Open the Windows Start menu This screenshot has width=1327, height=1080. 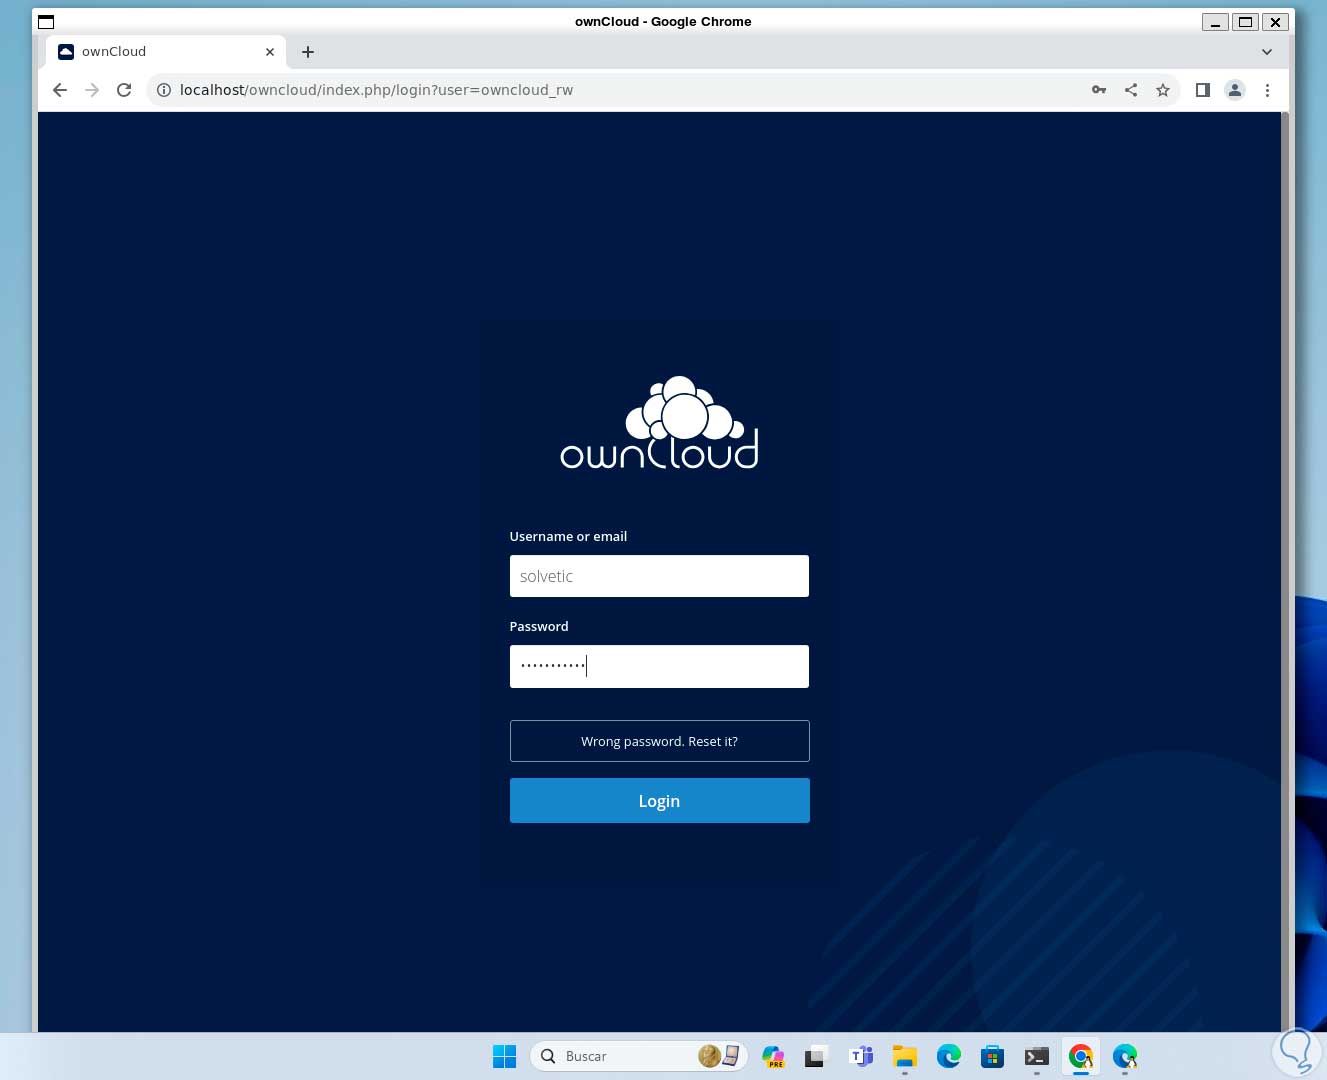pos(505,1056)
